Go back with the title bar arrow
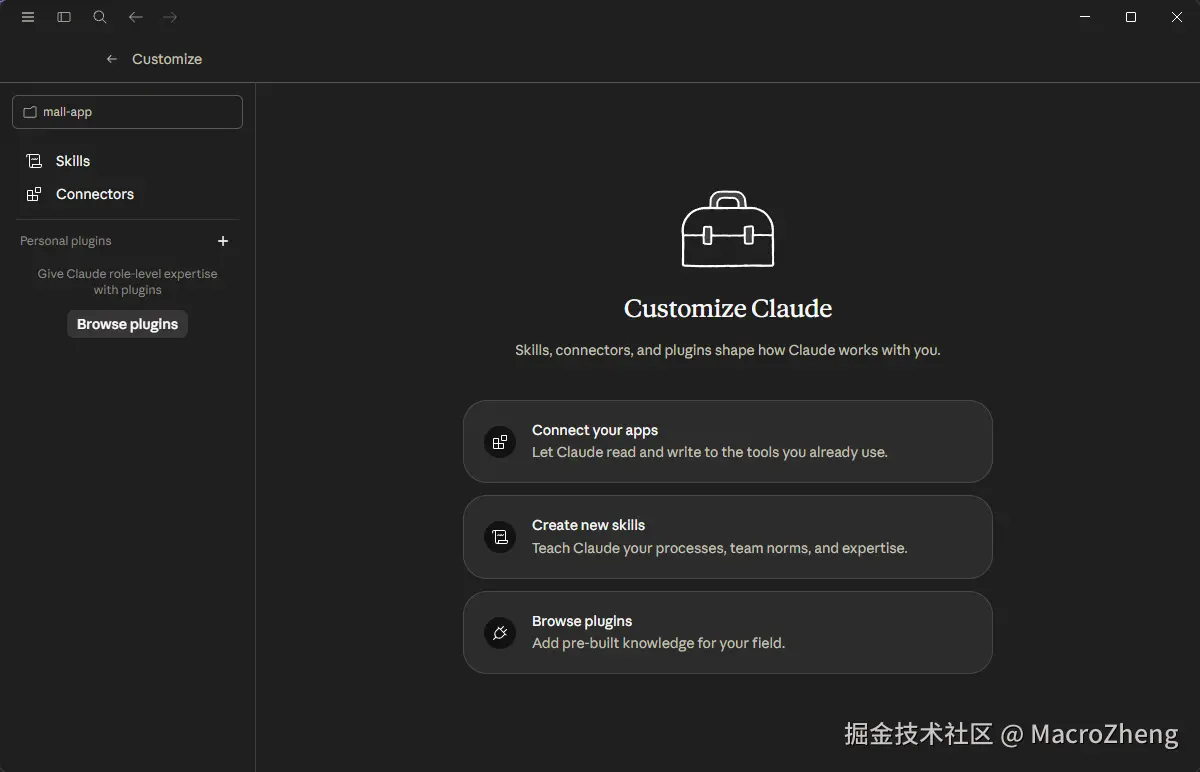This screenshot has height=772, width=1200. pos(136,17)
